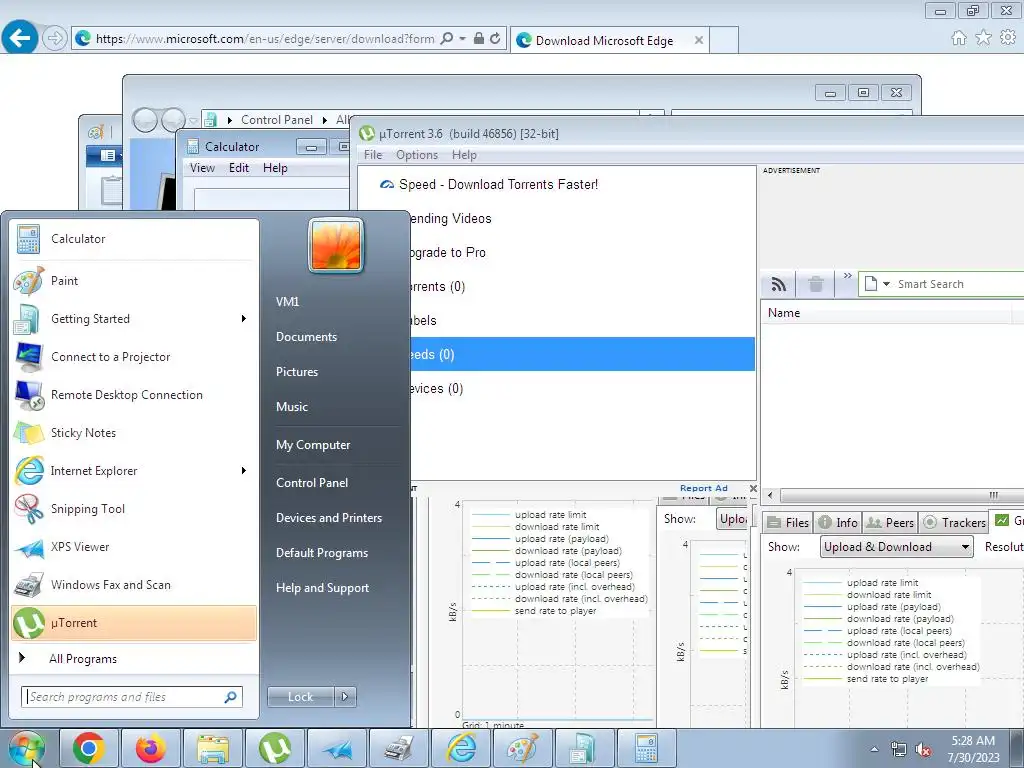The image size is (1024, 768).
Task: Open Calculator View menu
Action: coord(202,168)
